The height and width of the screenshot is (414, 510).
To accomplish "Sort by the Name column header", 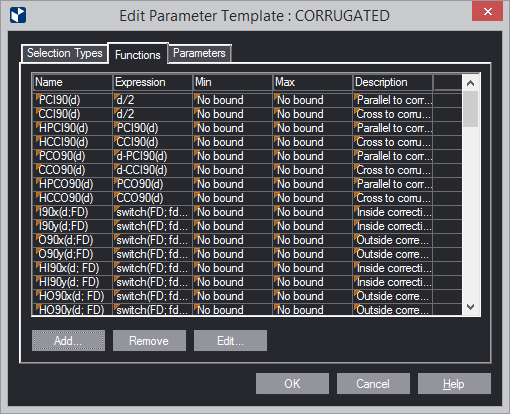I will click(x=73, y=82).
